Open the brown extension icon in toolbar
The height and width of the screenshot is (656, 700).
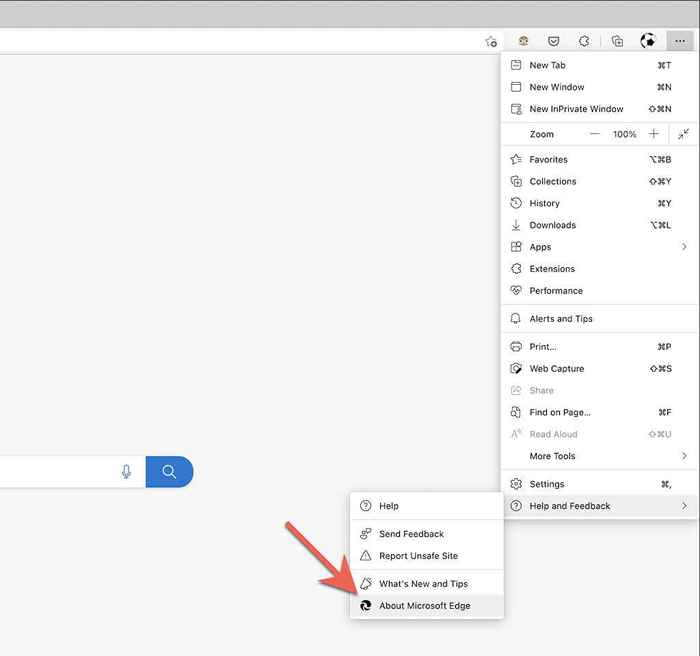(523, 41)
